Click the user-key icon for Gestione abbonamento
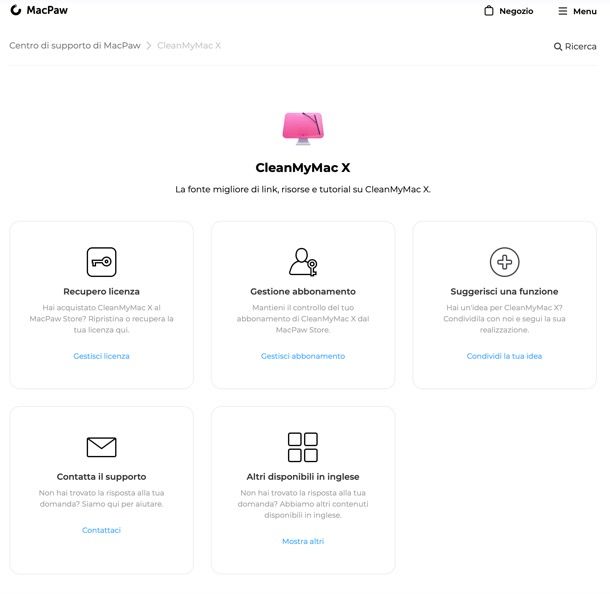The height and width of the screenshot is (594, 610). 303,262
